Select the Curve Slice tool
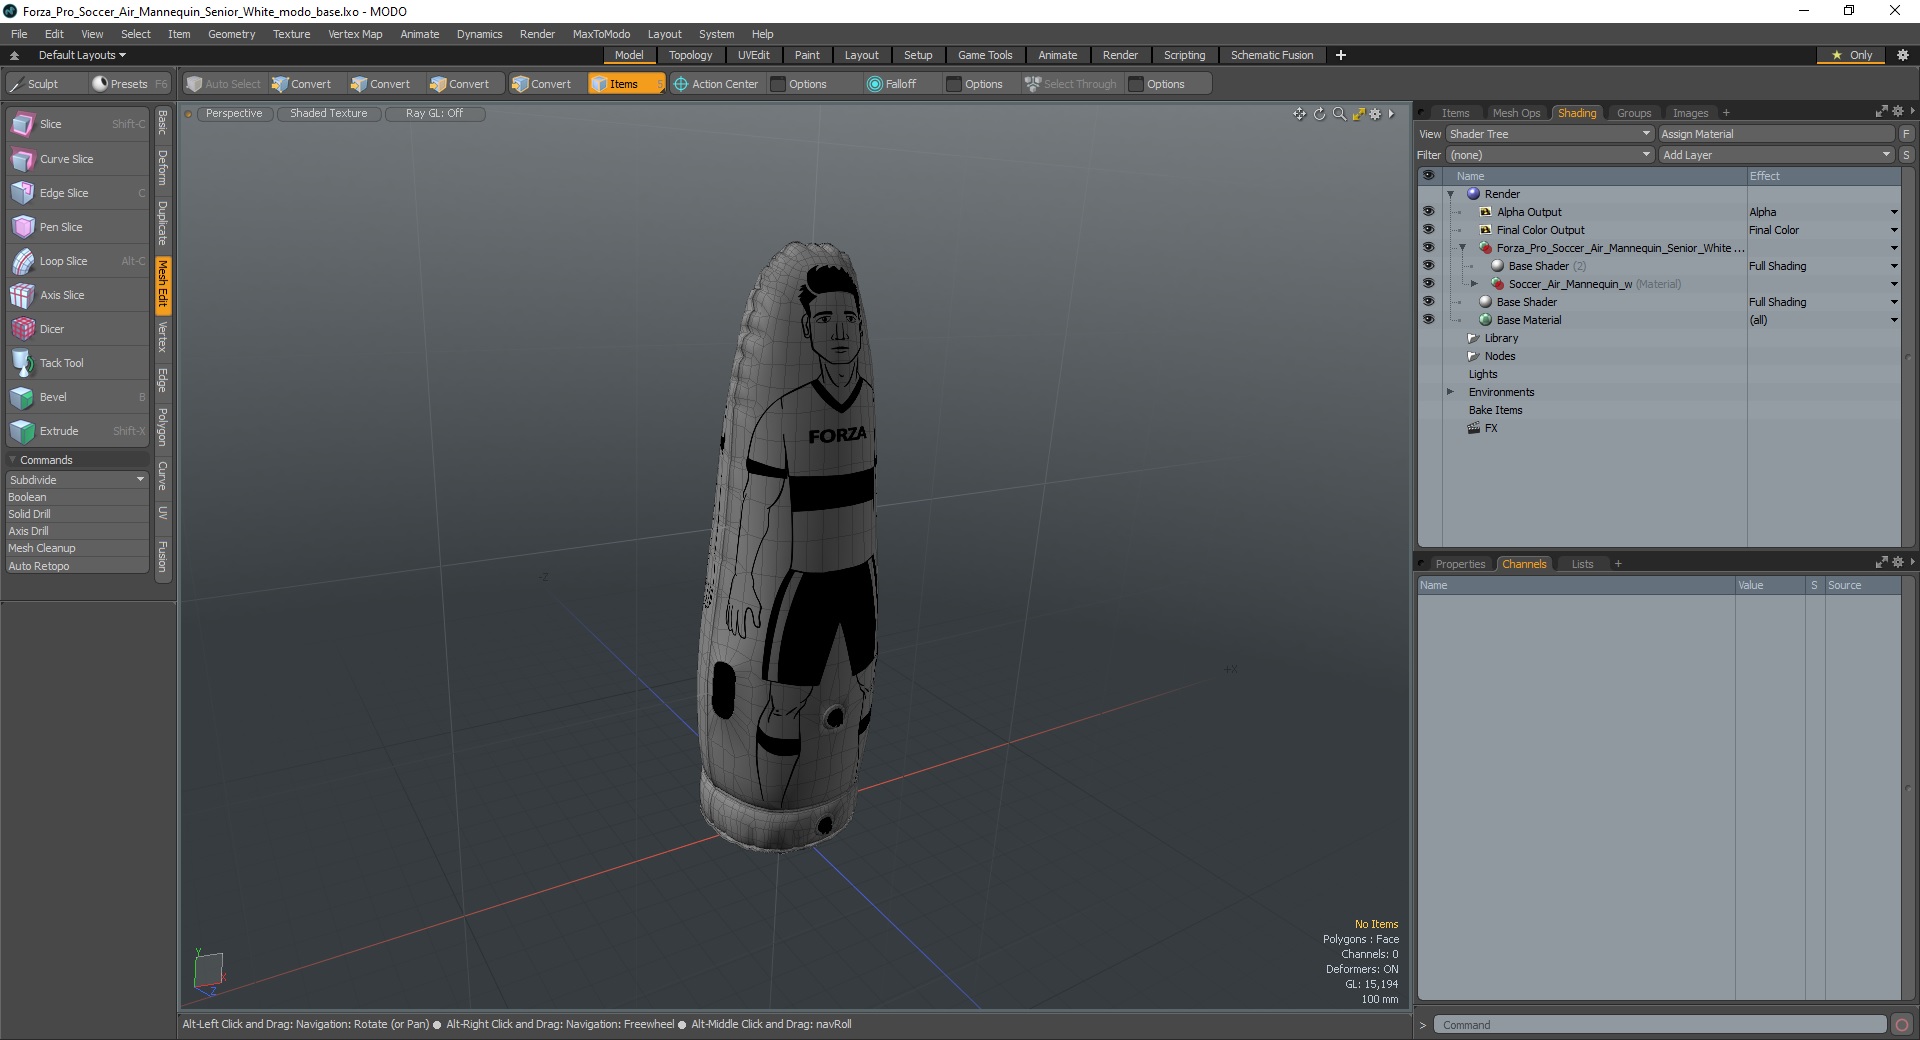 [78, 159]
